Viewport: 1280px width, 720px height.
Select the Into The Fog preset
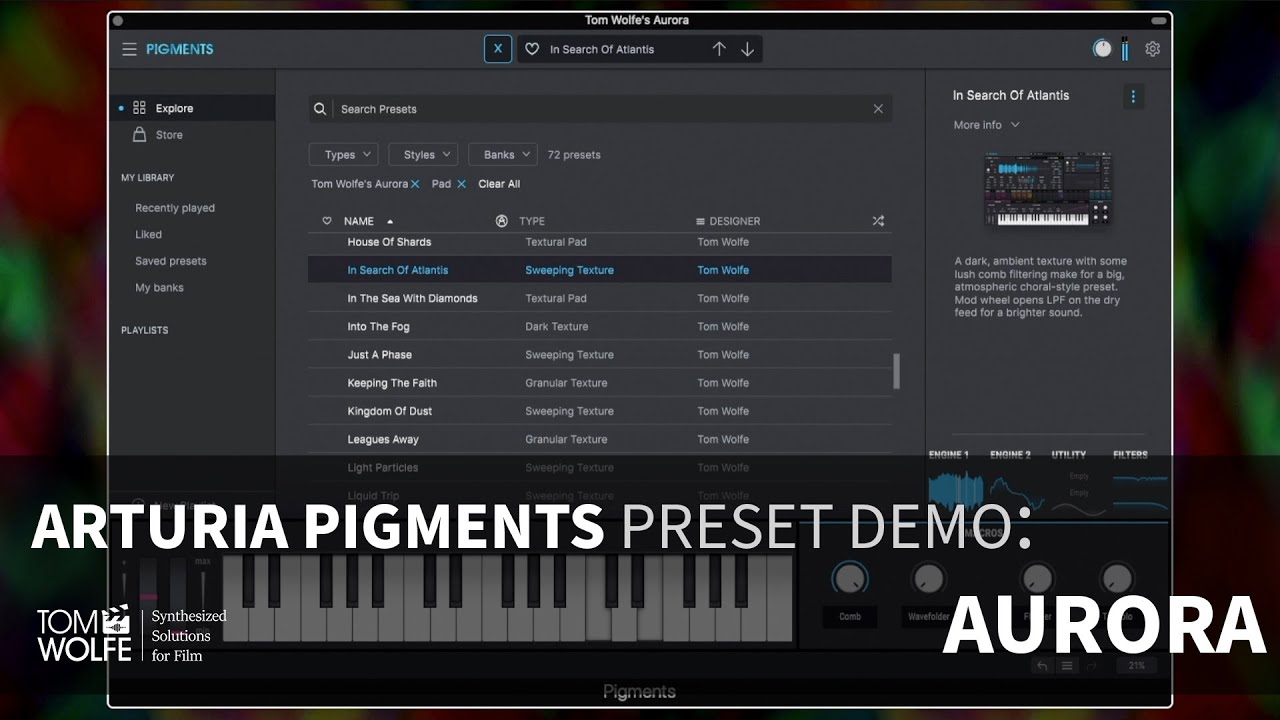pyautogui.click(x=600, y=326)
